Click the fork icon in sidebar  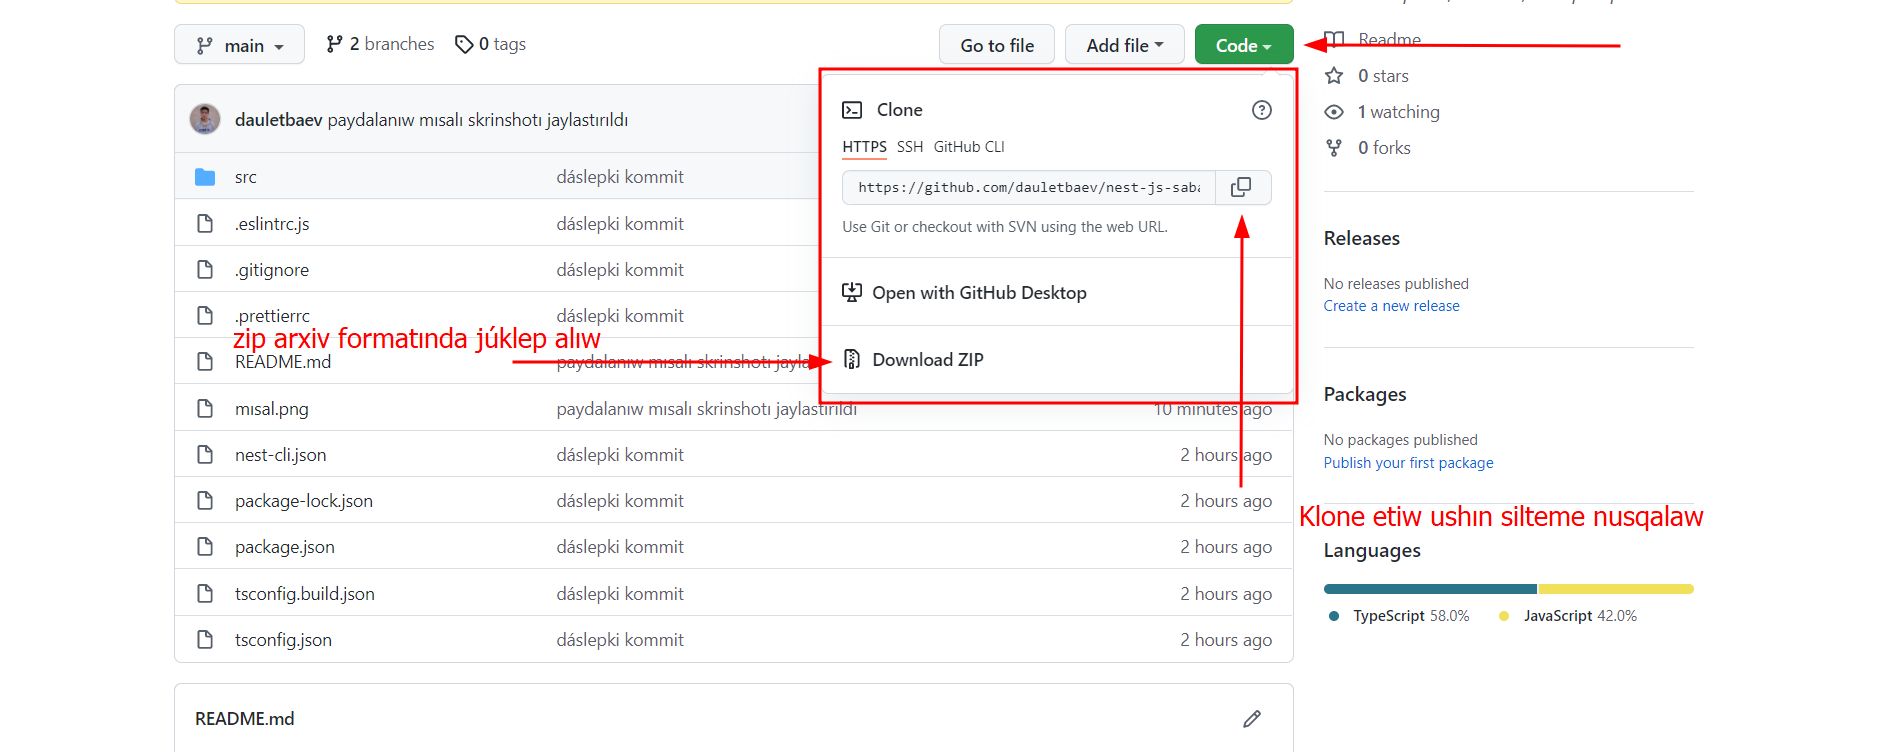[1334, 148]
